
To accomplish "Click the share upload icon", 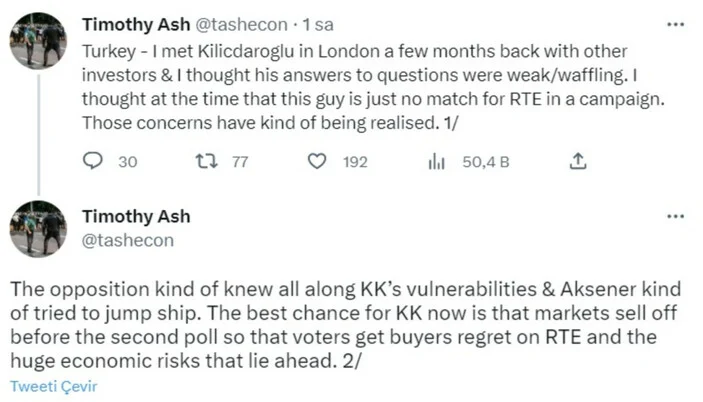I will [577, 162].
